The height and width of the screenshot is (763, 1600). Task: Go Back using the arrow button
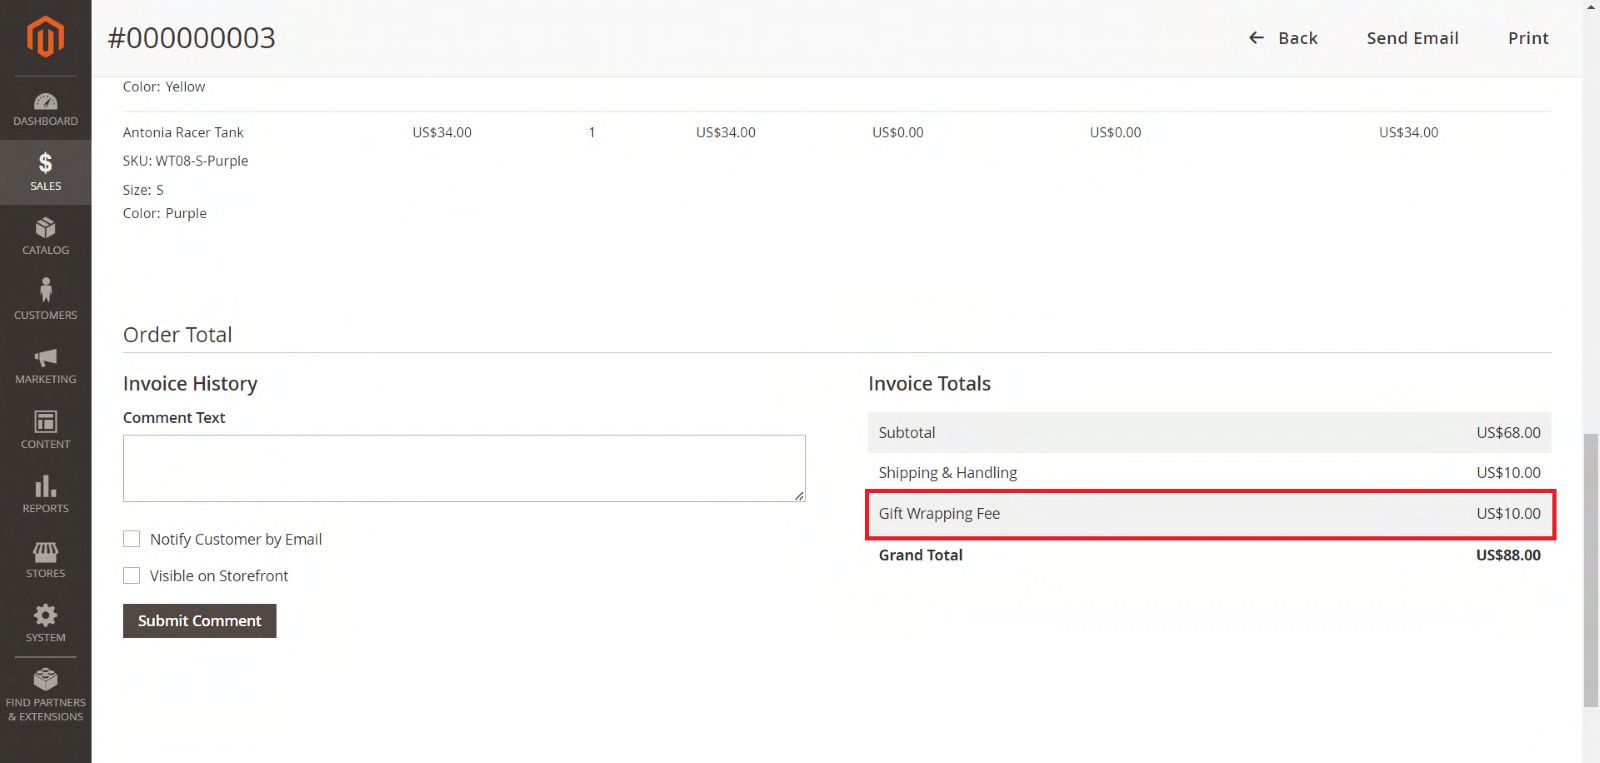[x=1283, y=38]
